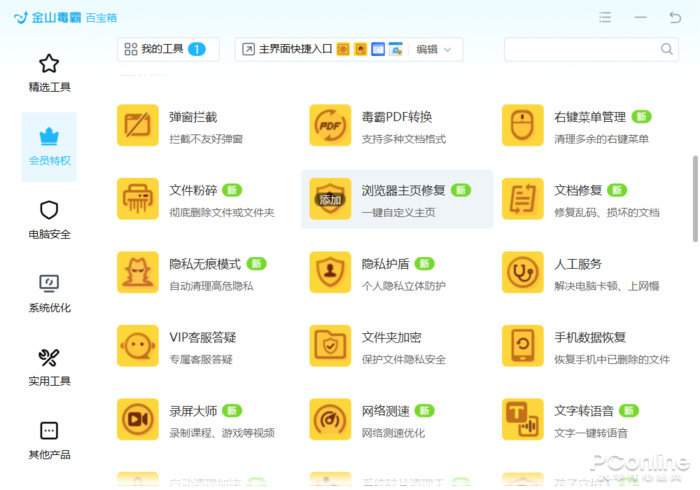Screen dimensions: 700x490
Task: Open the 隐私护盾 shield icon
Action: tap(330, 272)
